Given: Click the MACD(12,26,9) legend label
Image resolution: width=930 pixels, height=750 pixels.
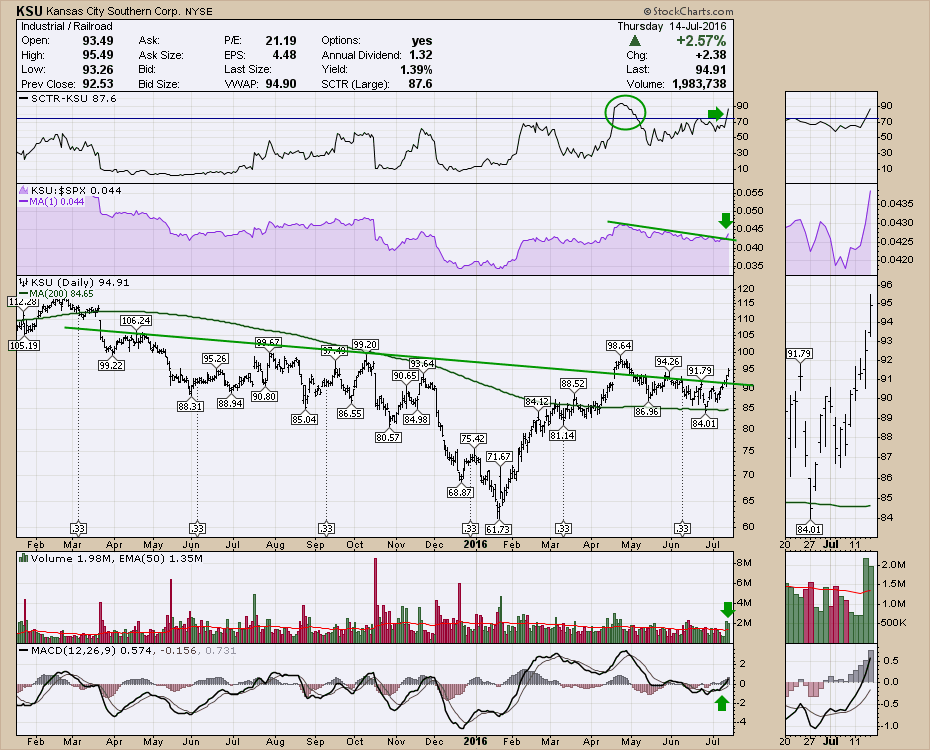Looking at the screenshot, I should [67, 652].
